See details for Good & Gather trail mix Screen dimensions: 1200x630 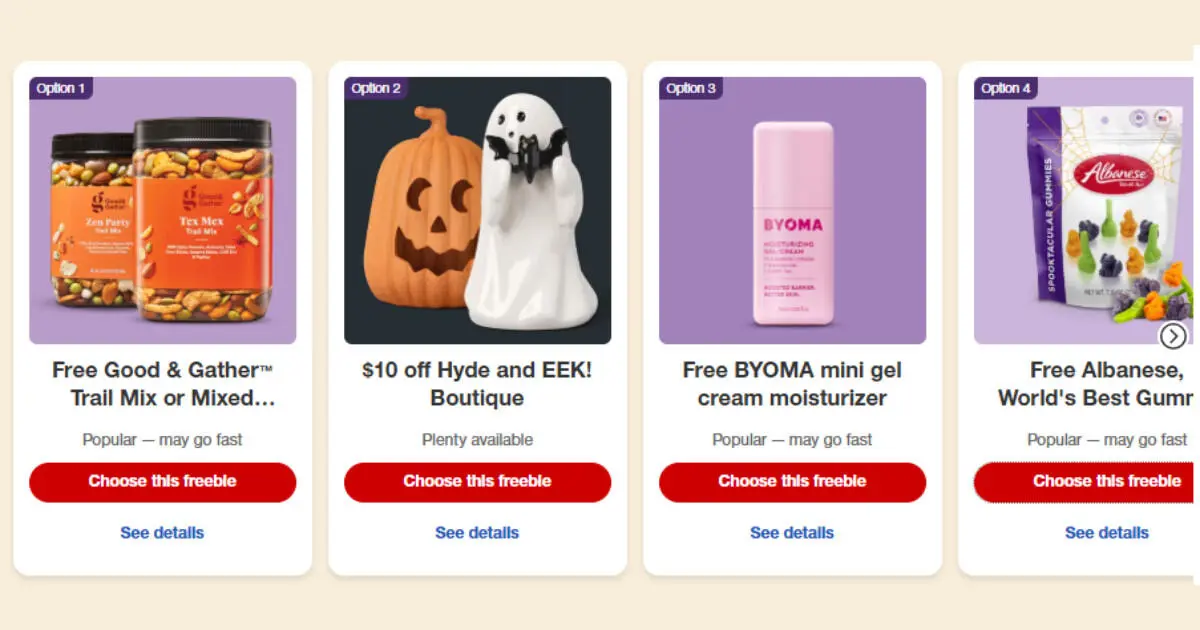pos(162,533)
